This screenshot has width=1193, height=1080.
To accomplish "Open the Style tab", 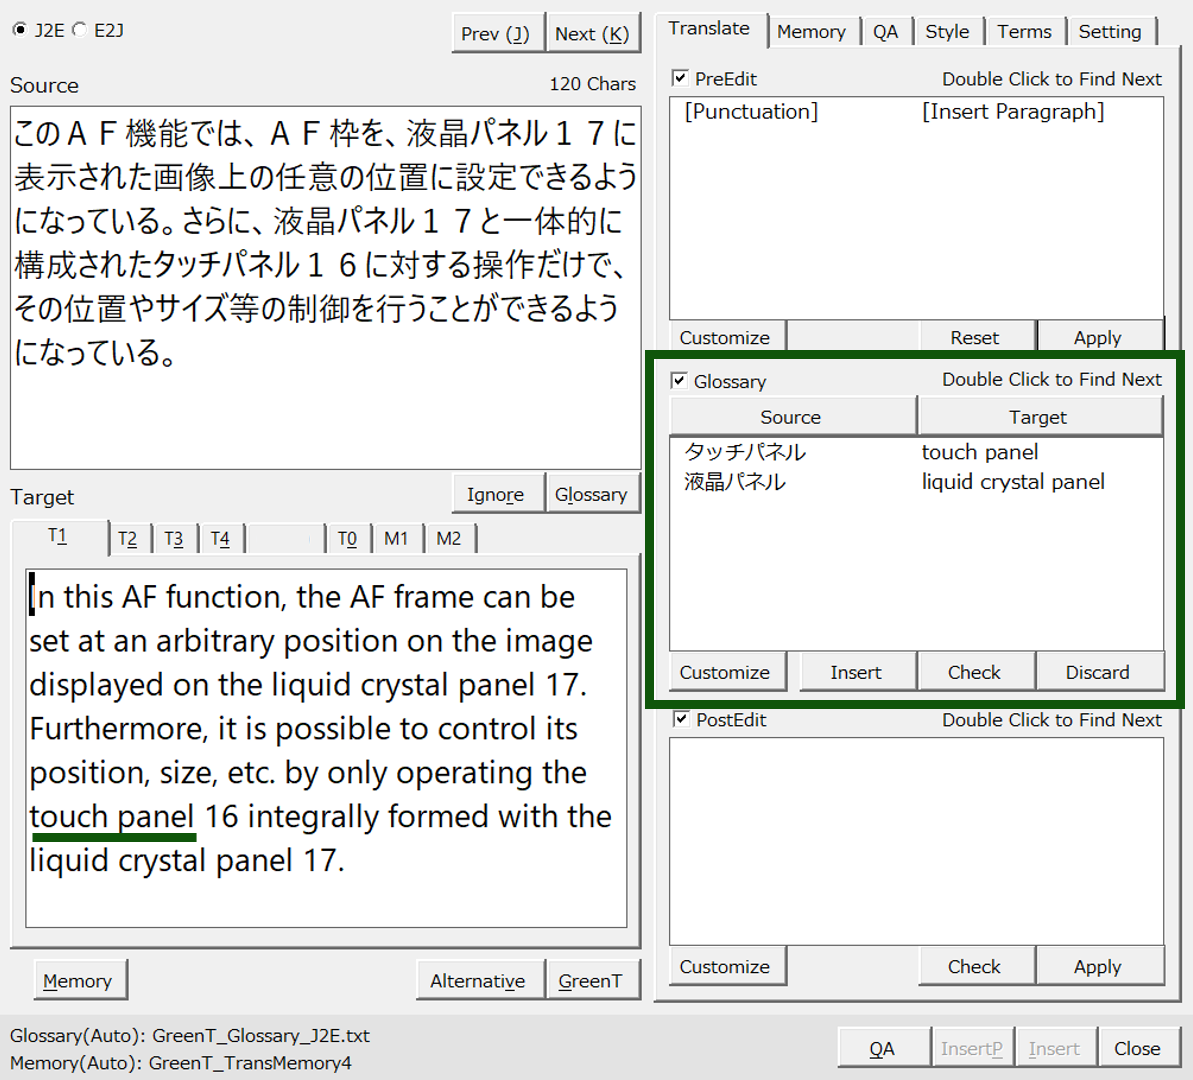I will (x=946, y=32).
